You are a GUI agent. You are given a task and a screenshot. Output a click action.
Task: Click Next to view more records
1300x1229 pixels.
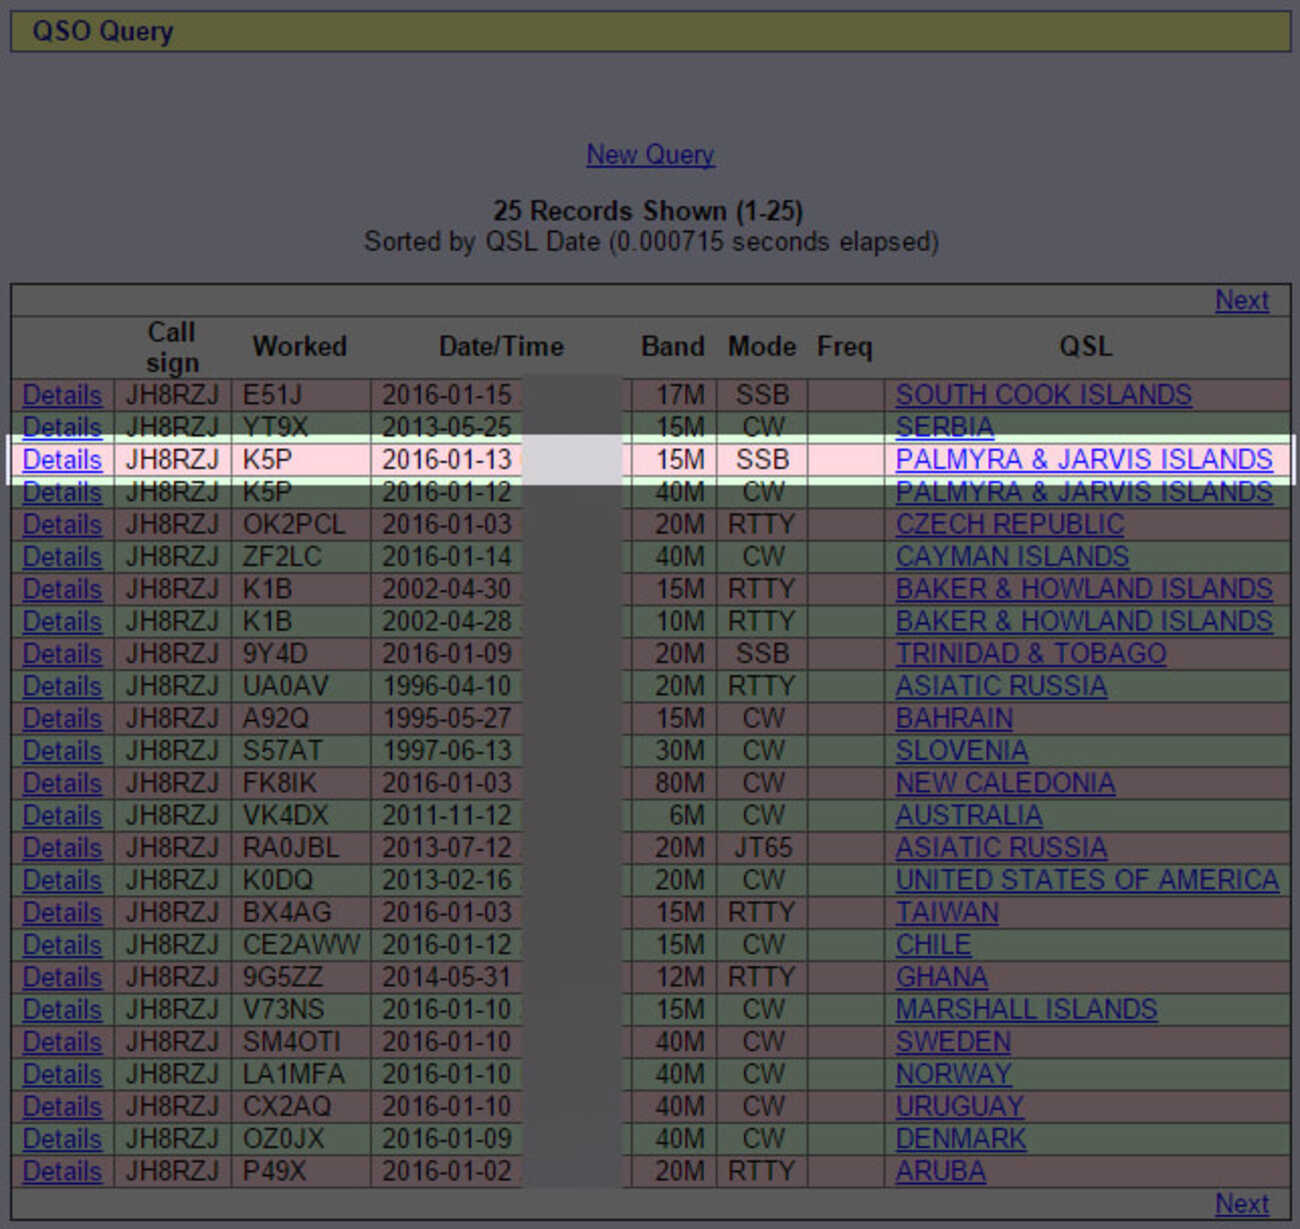[x=1241, y=301]
